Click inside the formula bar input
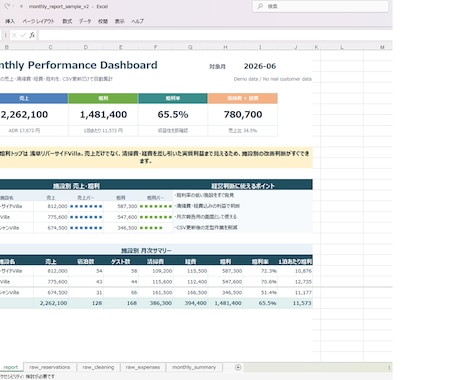Screen dimensions: 460x380 click(215, 35)
